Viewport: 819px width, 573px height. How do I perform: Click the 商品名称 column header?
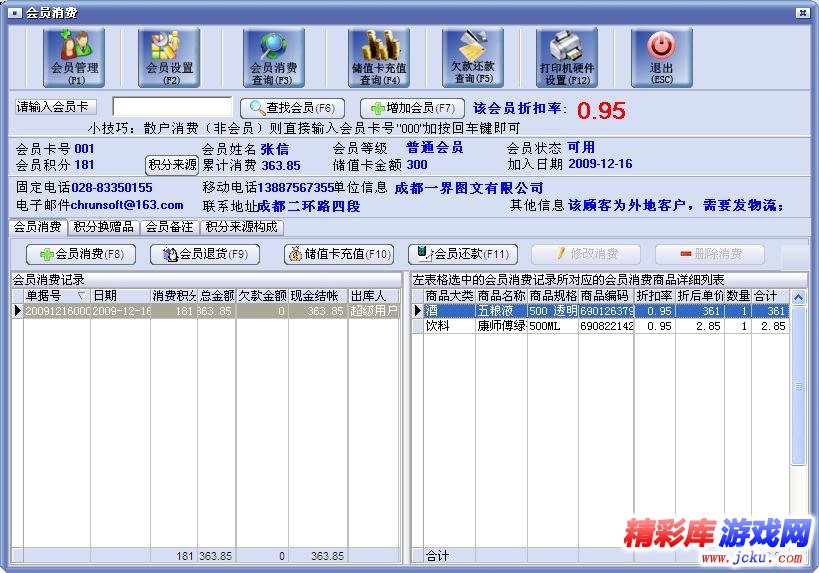coord(501,296)
